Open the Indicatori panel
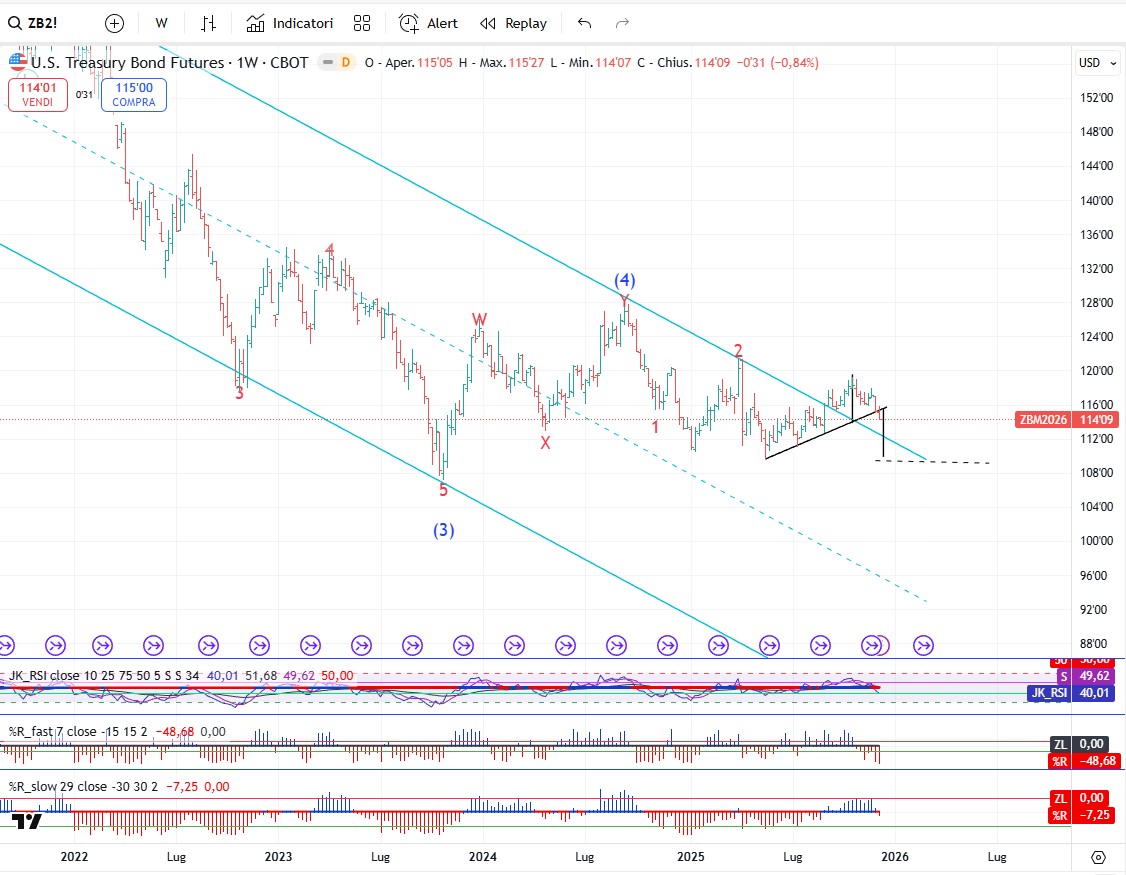 click(x=289, y=24)
